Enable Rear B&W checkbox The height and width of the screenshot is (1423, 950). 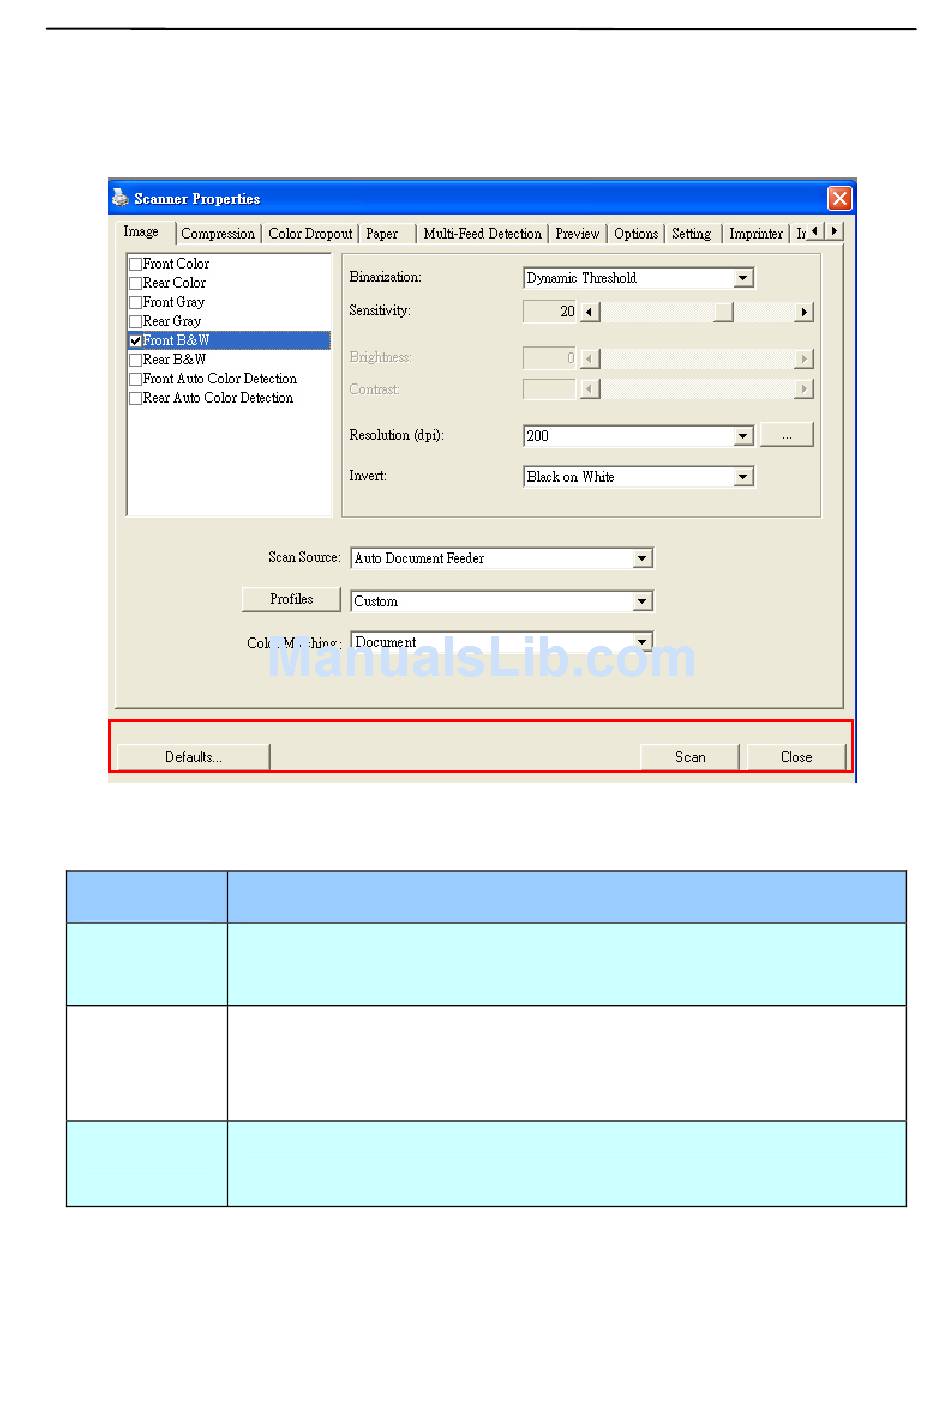[135, 360]
